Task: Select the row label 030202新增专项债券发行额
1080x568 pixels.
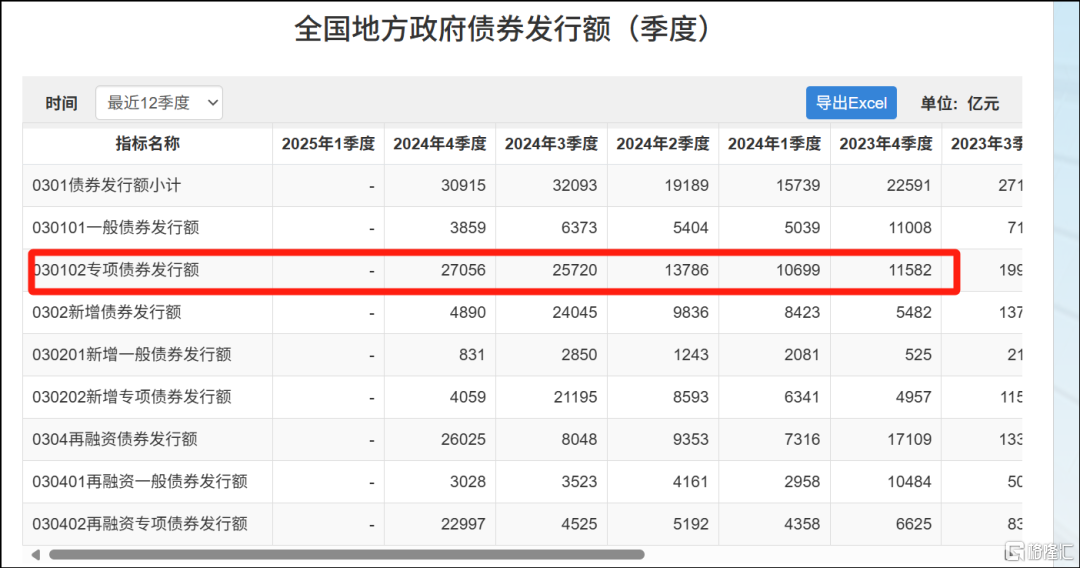Action: point(132,397)
